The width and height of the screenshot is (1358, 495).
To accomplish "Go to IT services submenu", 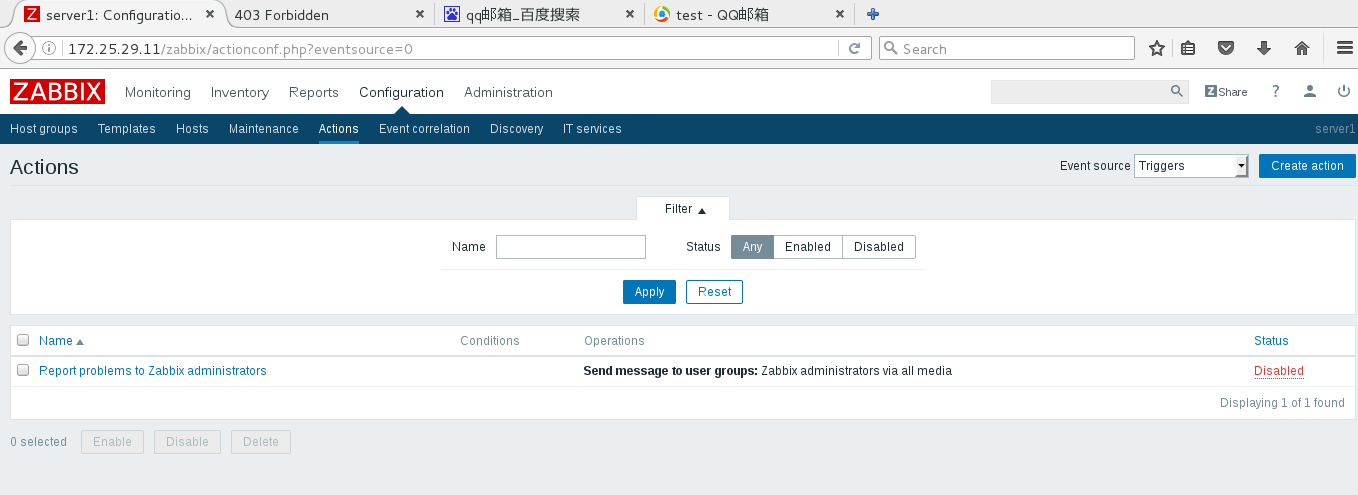I will coord(592,129).
